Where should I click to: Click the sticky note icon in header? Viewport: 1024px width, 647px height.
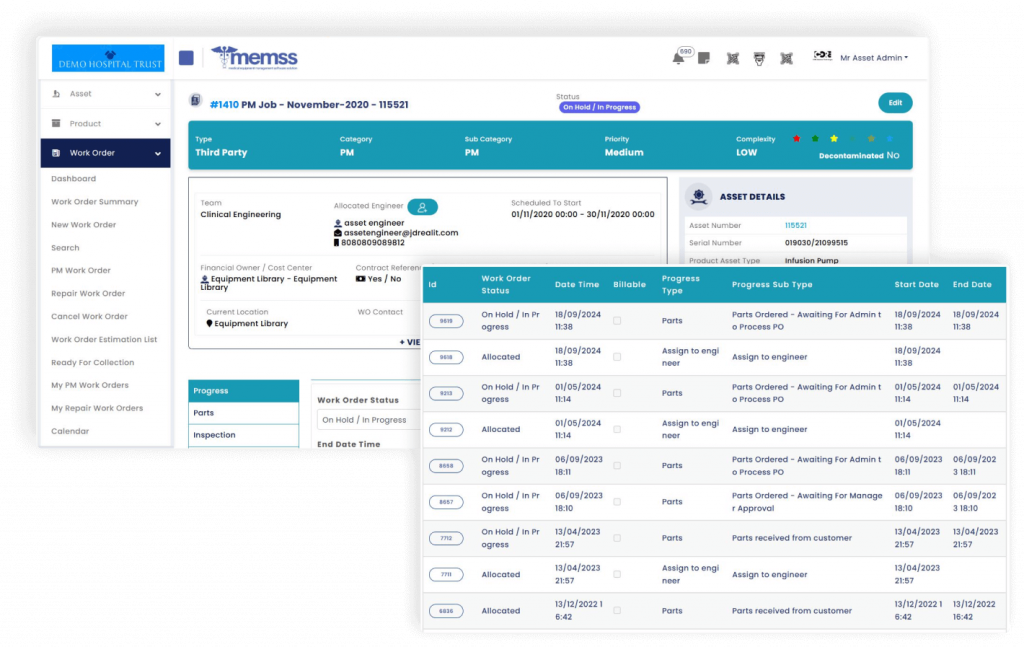(703, 58)
